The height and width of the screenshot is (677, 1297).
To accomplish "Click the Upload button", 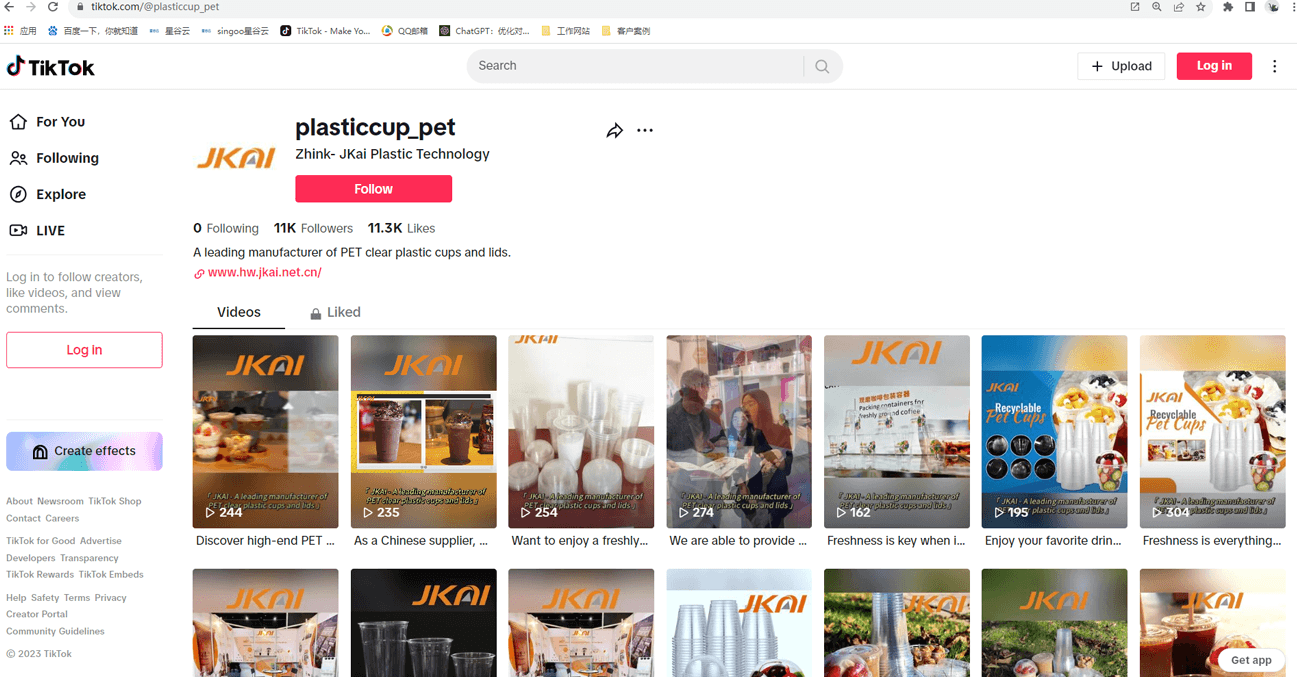I will click(x=1121, y=66).
